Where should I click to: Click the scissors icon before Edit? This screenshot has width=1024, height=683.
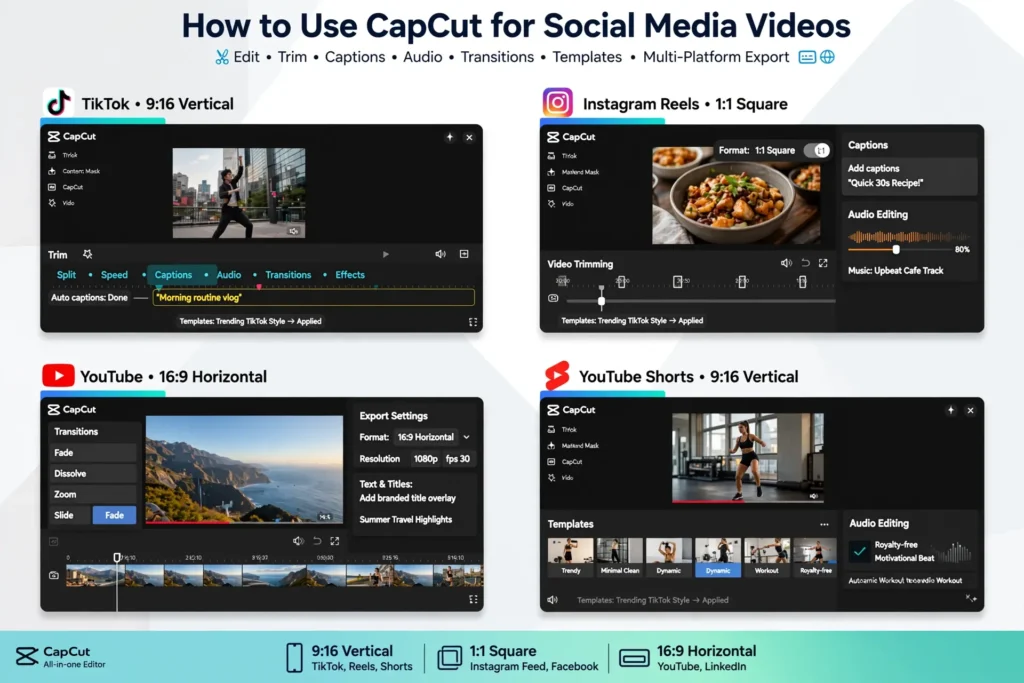coord(222,57)
